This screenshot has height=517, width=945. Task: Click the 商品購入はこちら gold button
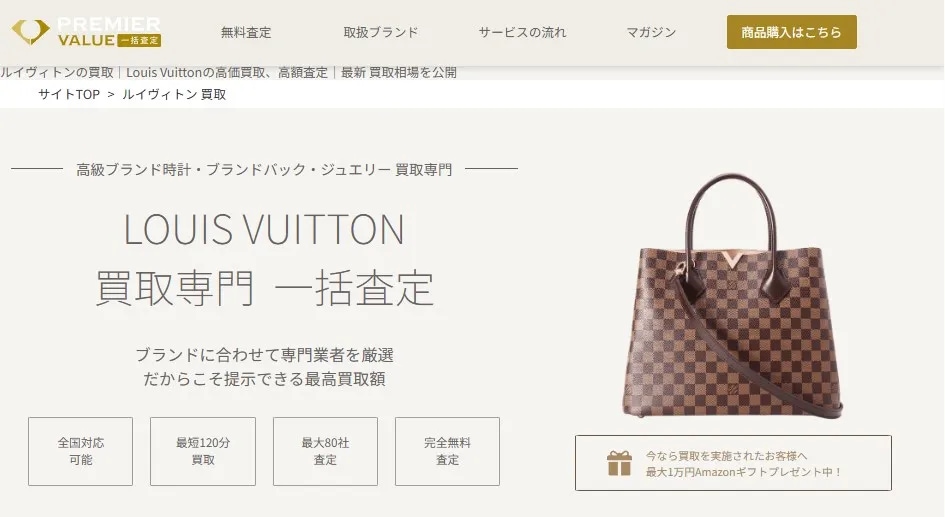[x=791, y=32]
